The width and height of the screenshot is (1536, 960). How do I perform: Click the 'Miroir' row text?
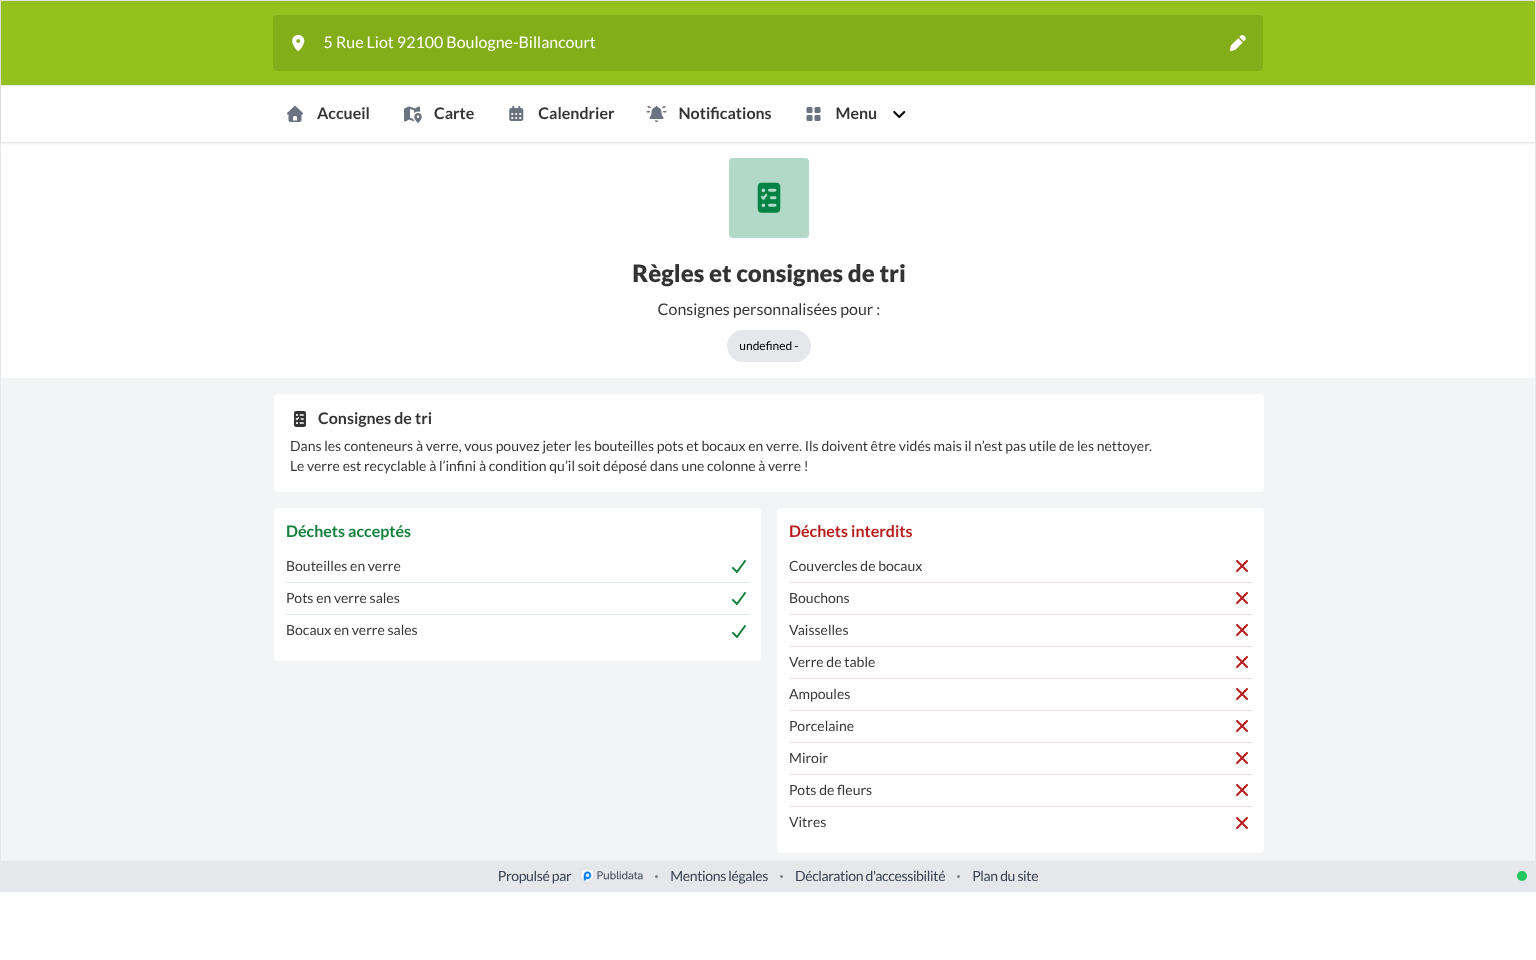pyautogui.click(x=808, y=758)
